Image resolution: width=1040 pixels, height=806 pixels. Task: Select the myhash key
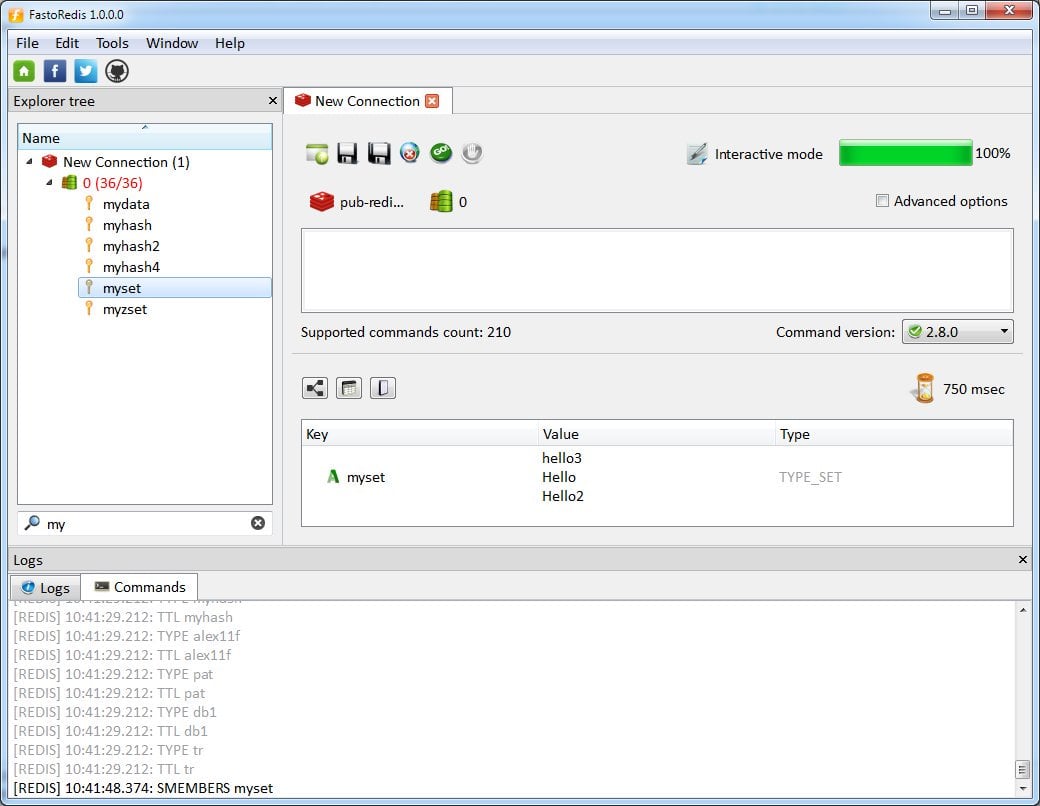tap(127, 225)
